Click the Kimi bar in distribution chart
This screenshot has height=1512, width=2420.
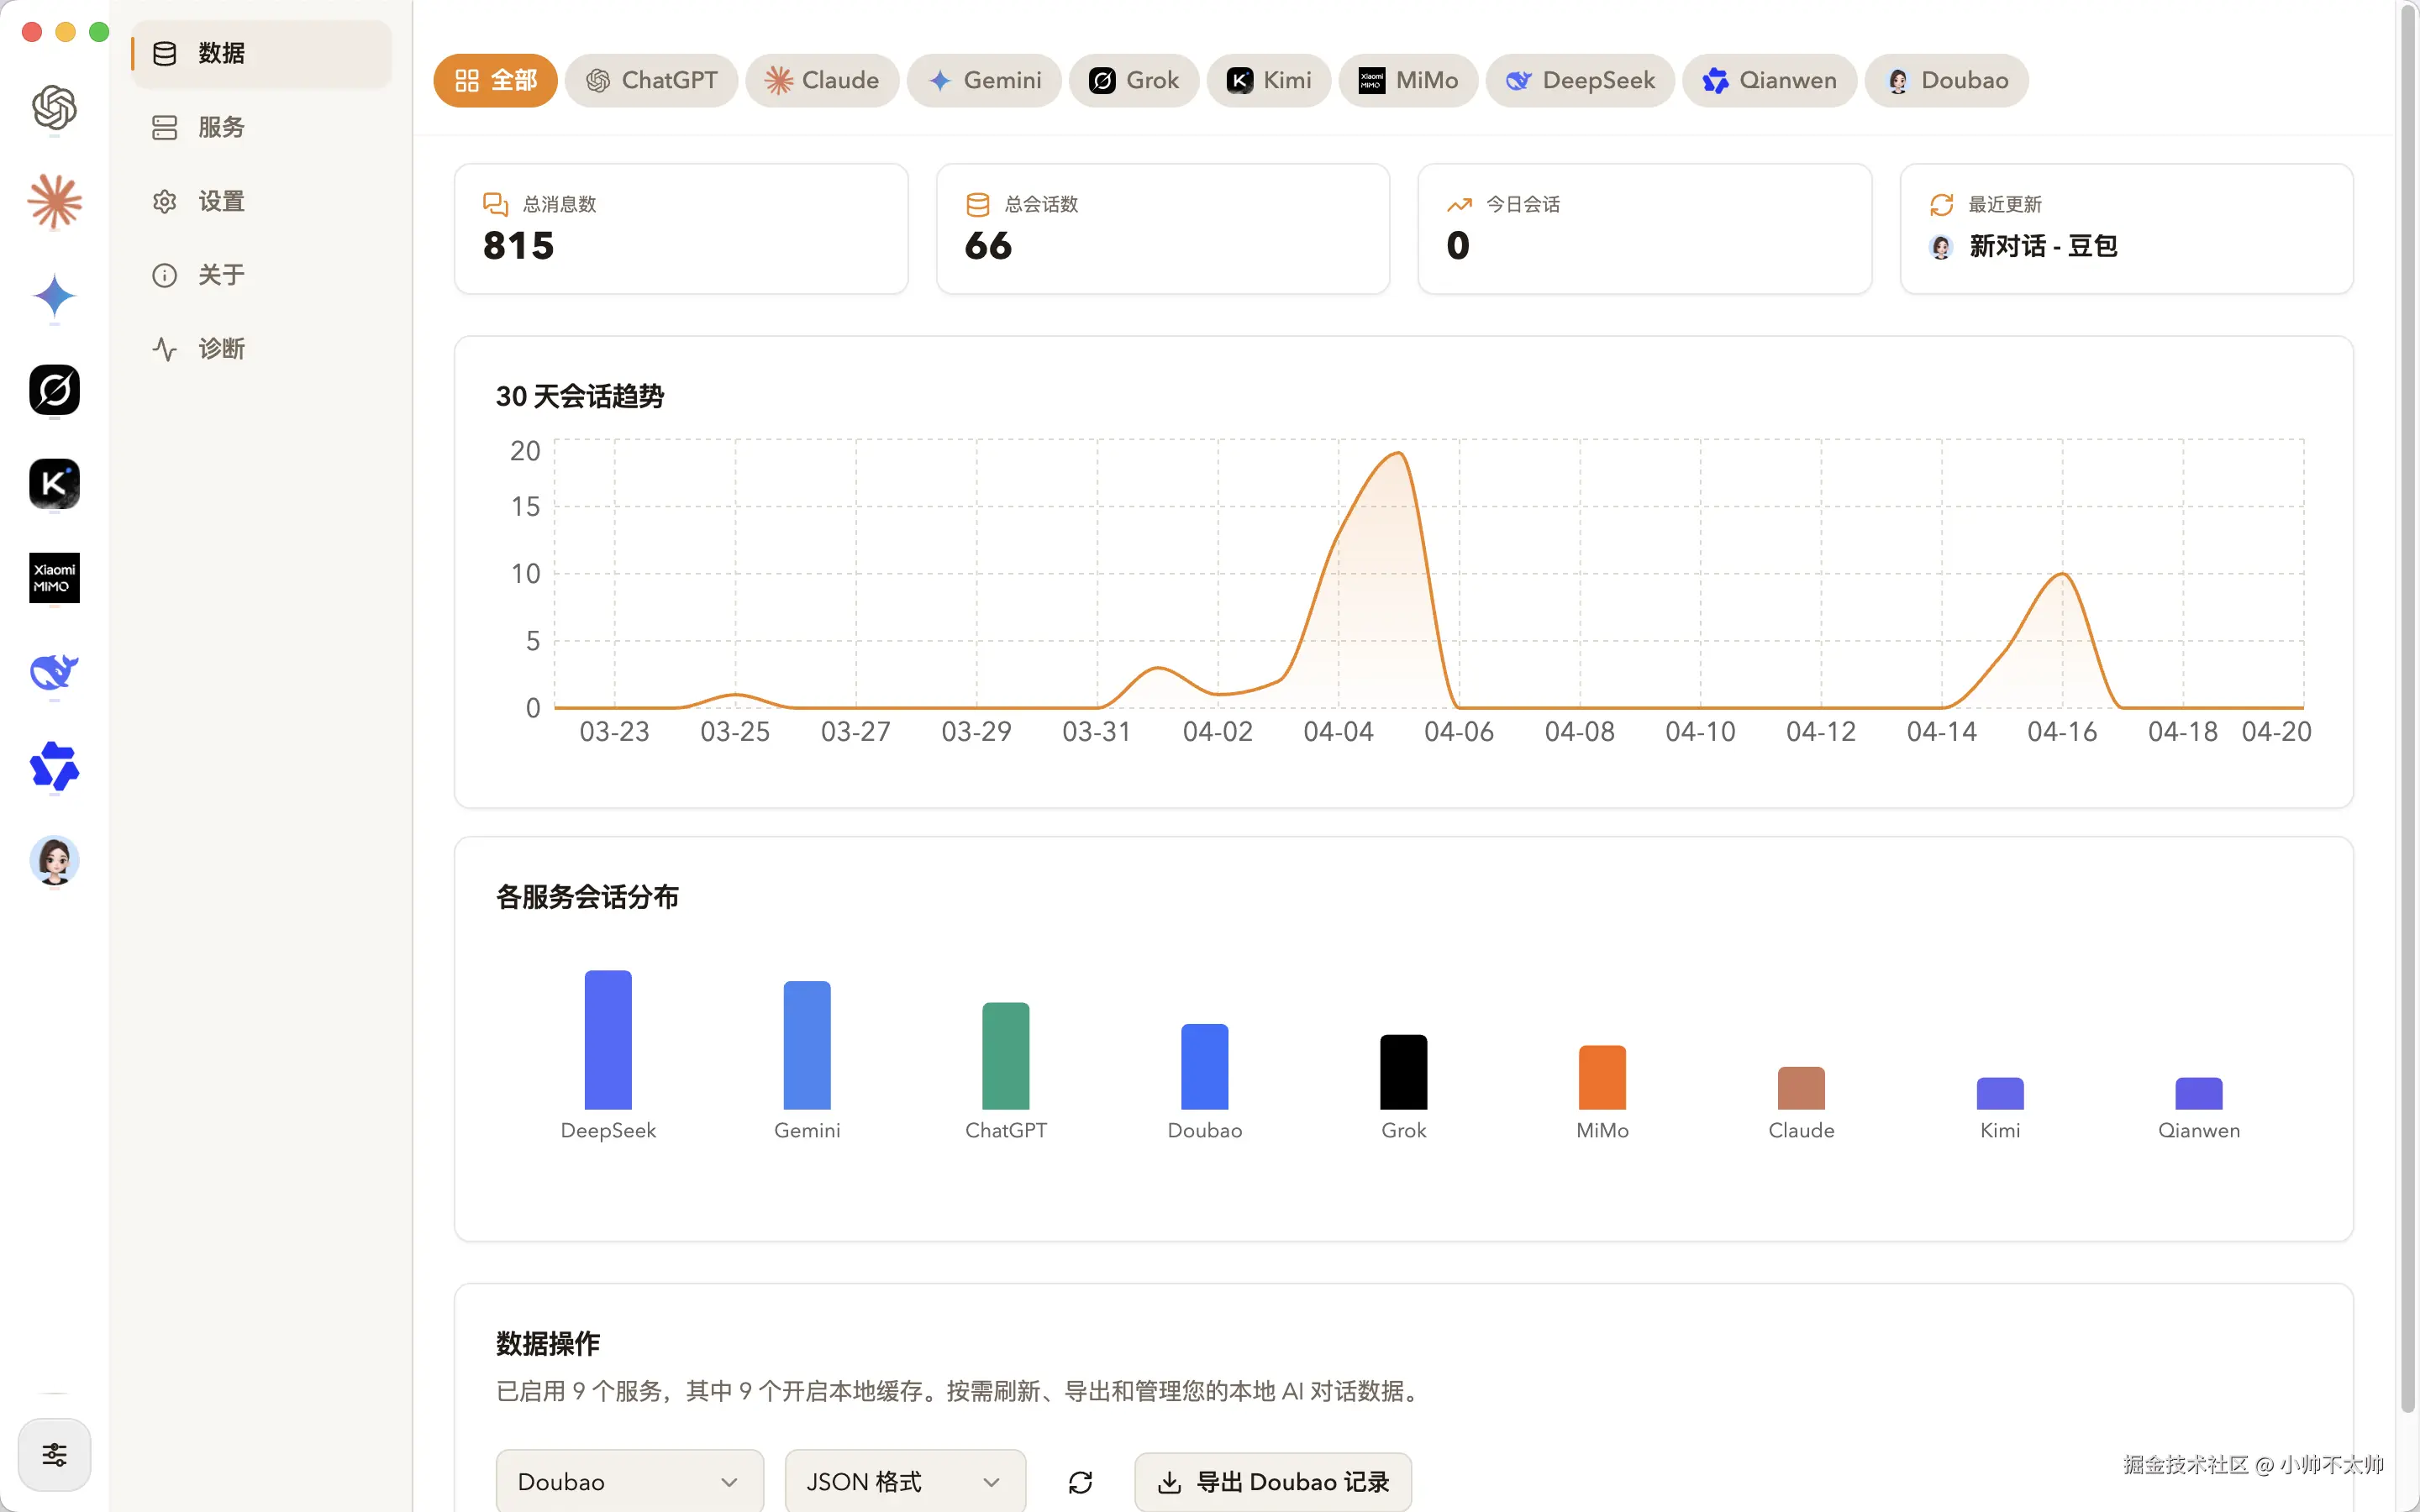point(2000,1094)
